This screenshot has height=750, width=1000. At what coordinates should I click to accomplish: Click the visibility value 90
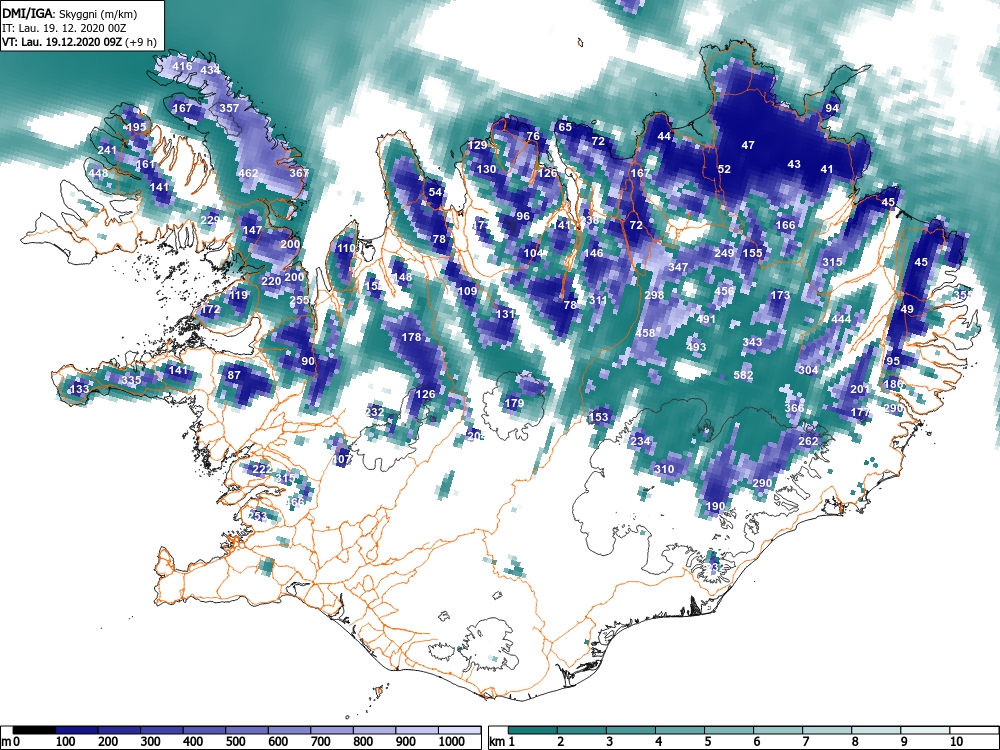tap(308, 361)
